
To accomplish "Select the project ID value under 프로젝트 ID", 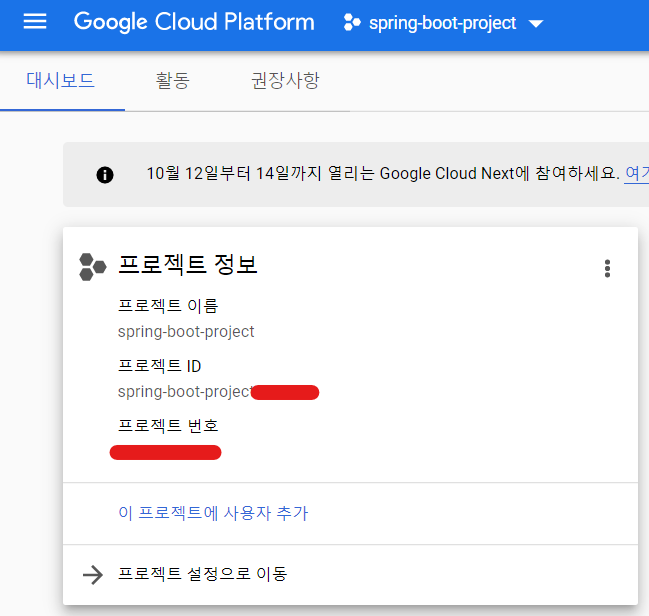I will point(218,392).
